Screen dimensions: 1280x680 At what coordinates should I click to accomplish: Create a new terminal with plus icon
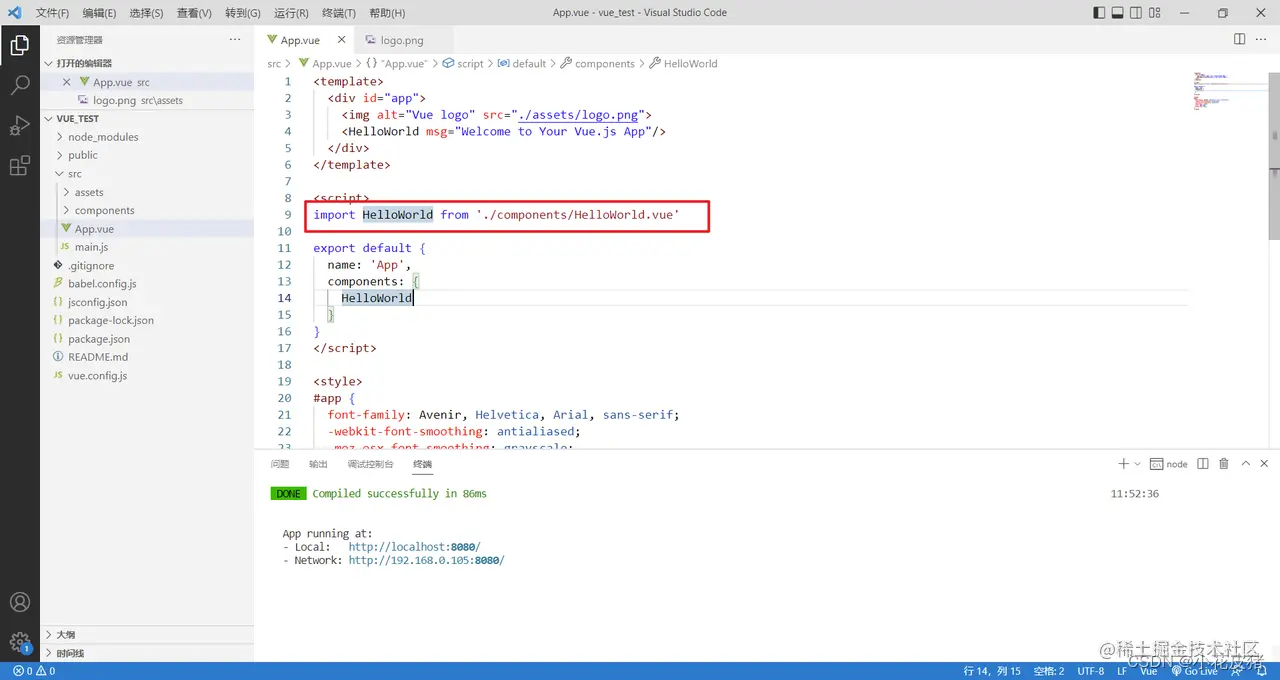pos(1123,464)
